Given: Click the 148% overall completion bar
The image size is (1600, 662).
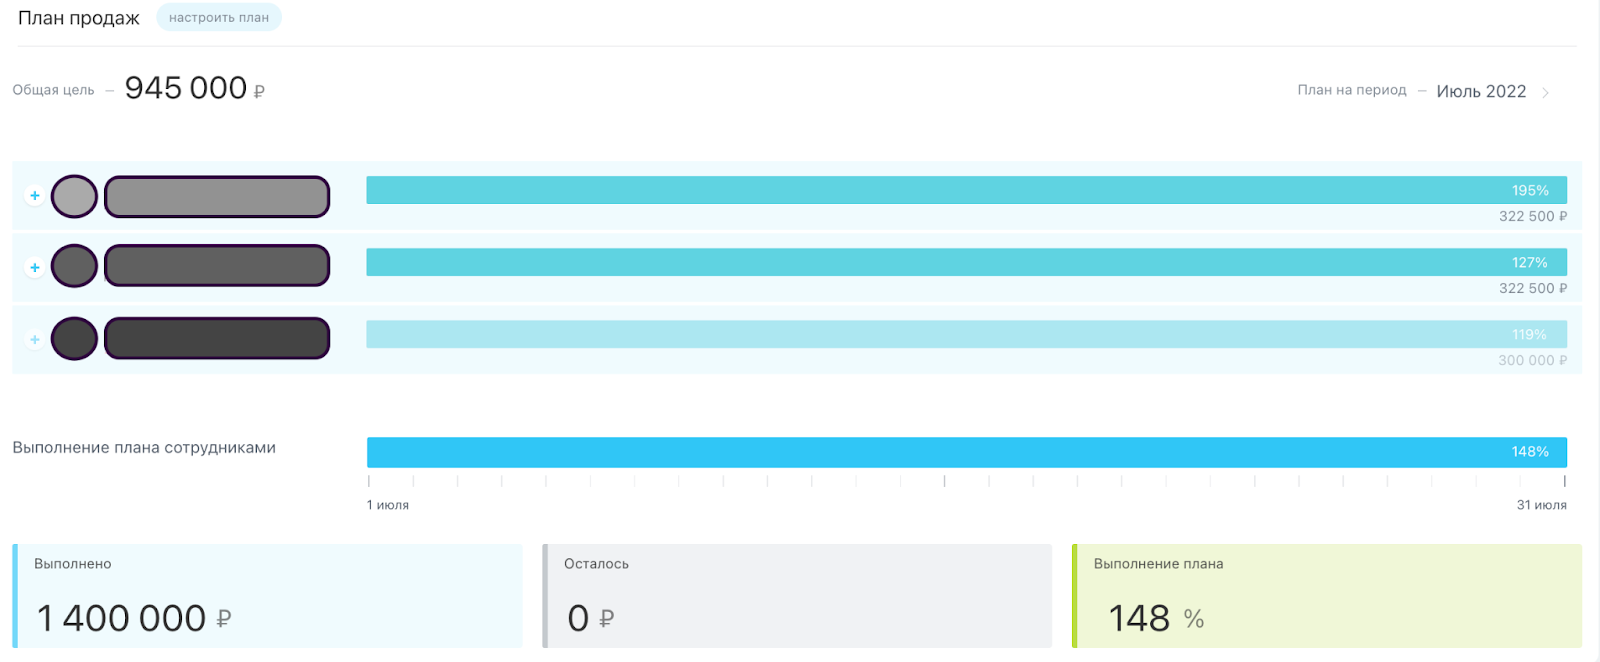Looking at the screenshot, I should [966, 452].
